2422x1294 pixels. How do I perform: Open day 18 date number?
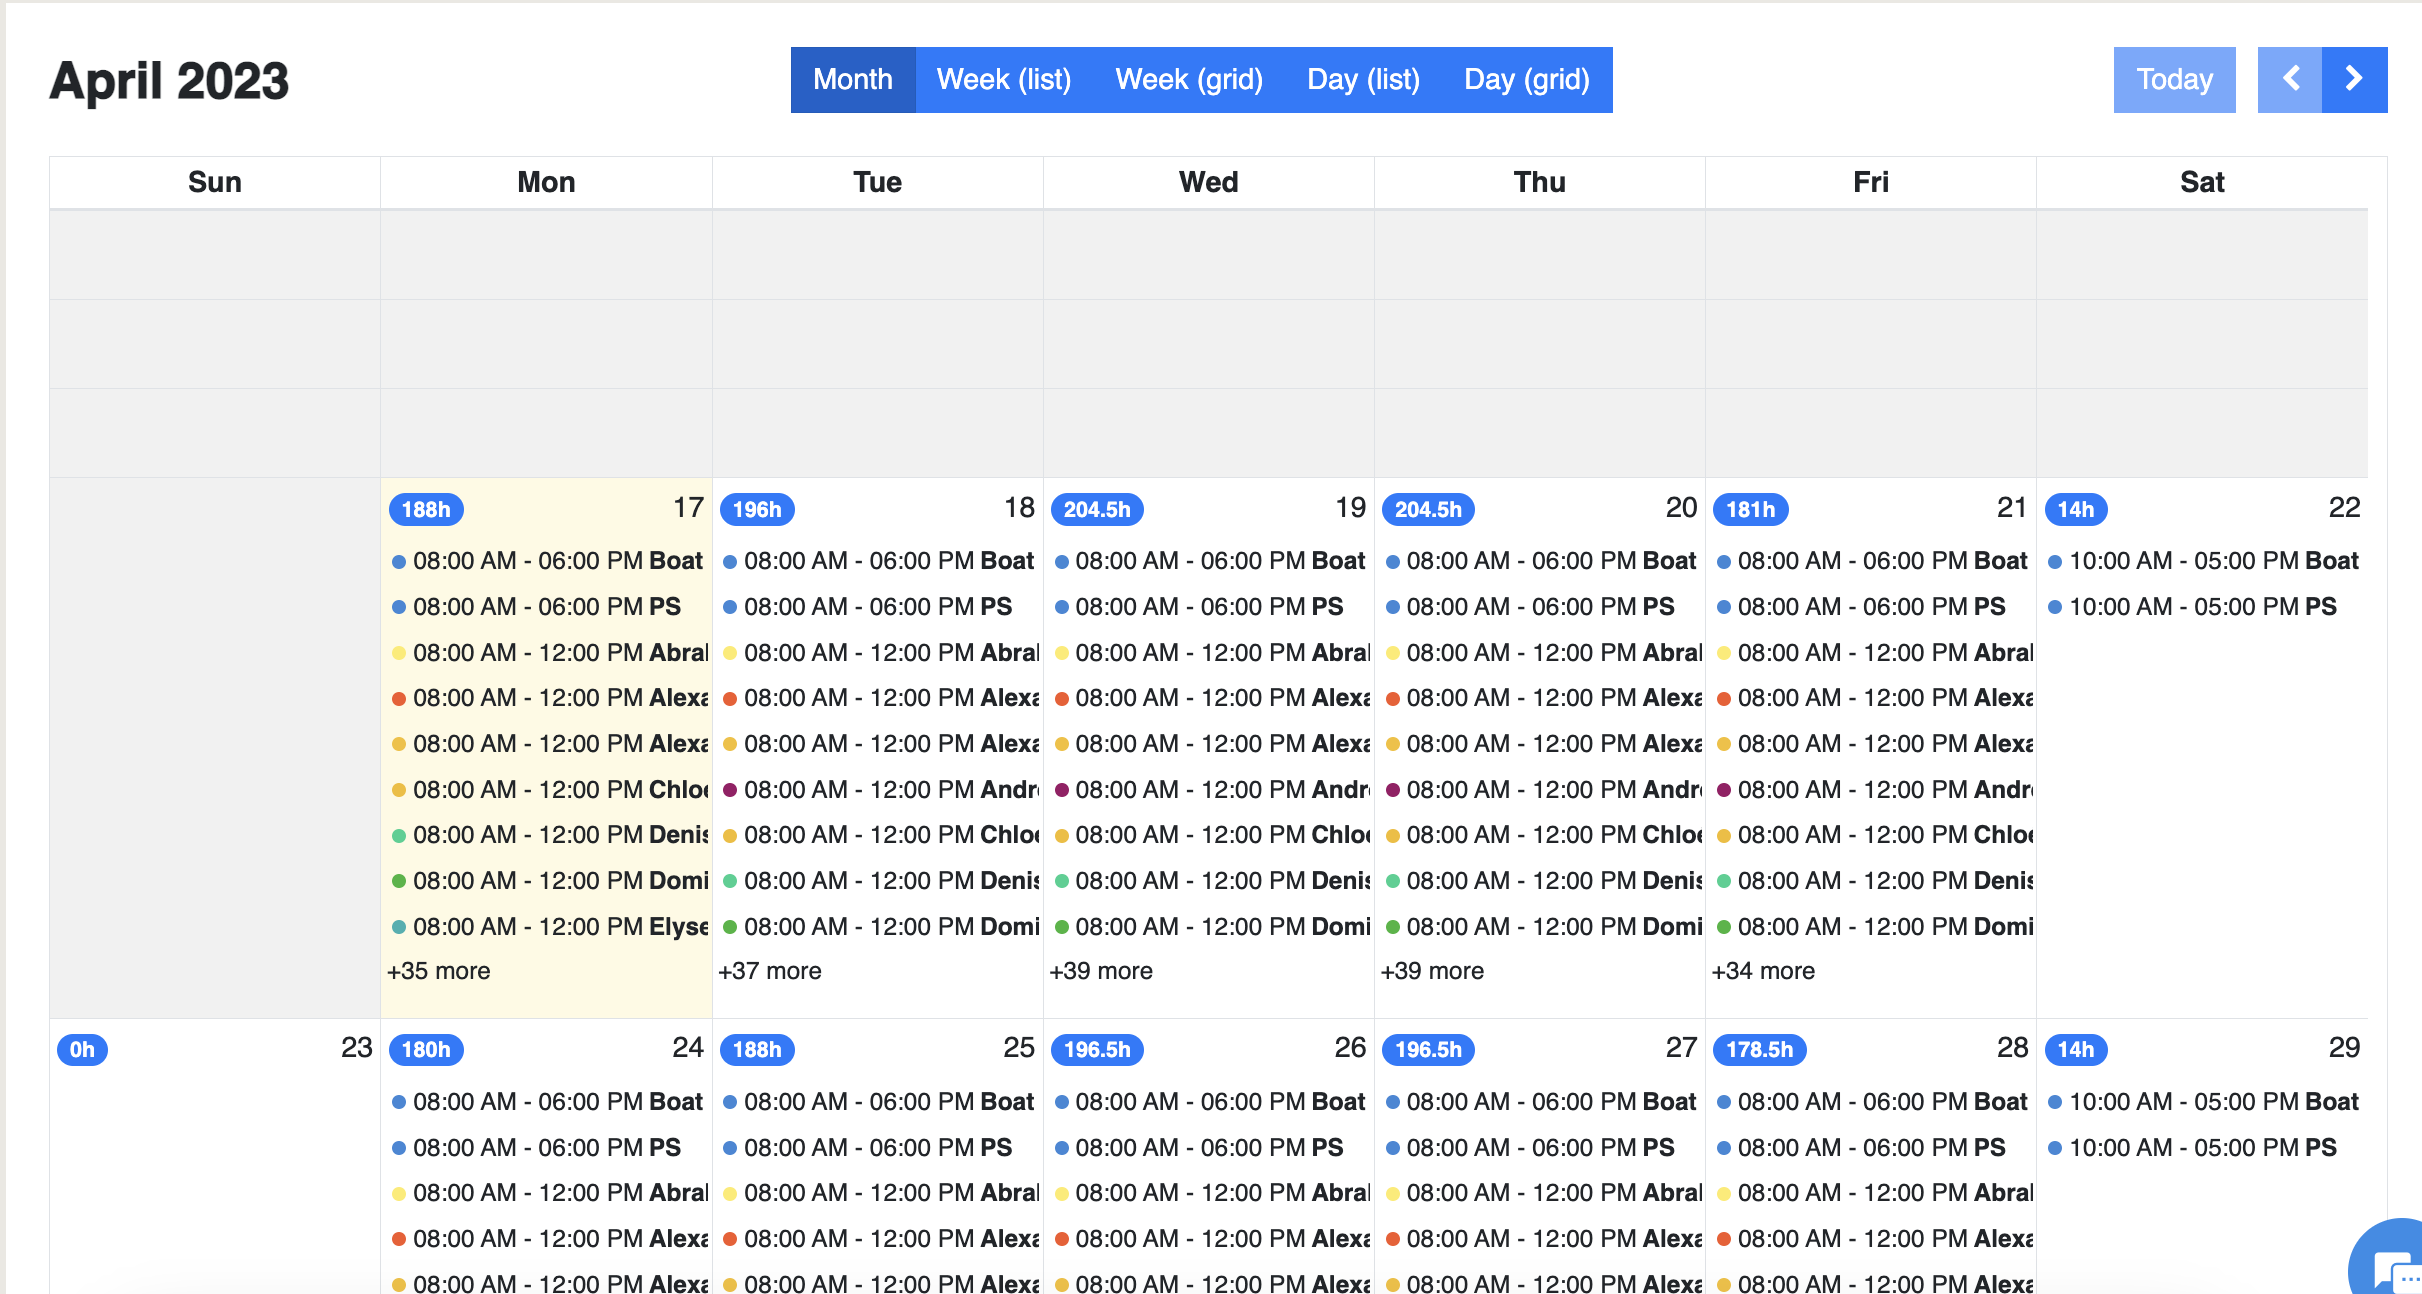tap(1019, 508)
